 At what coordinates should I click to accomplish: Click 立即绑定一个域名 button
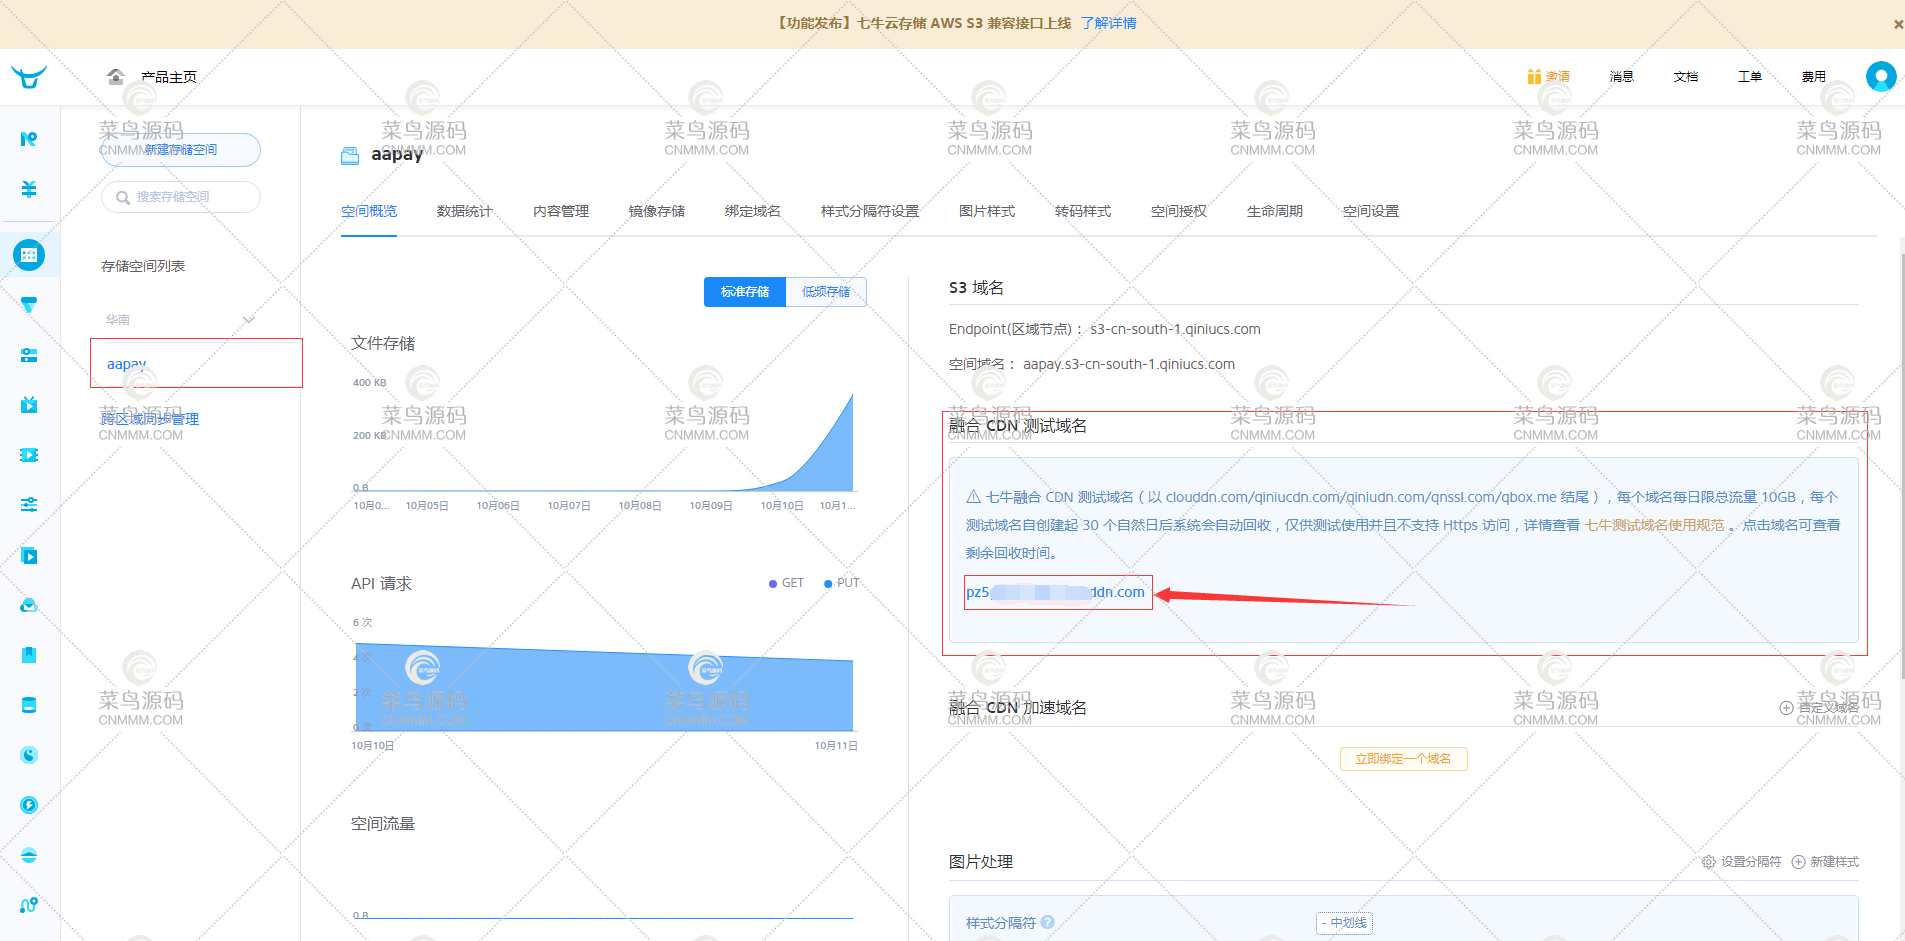tap(1404, 759)
